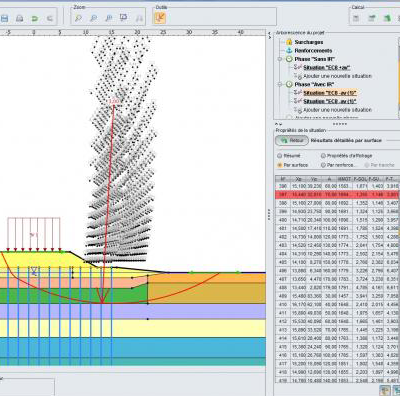Select the Surcharges tree item
The image size is (400, 396).
click(309, 42)
